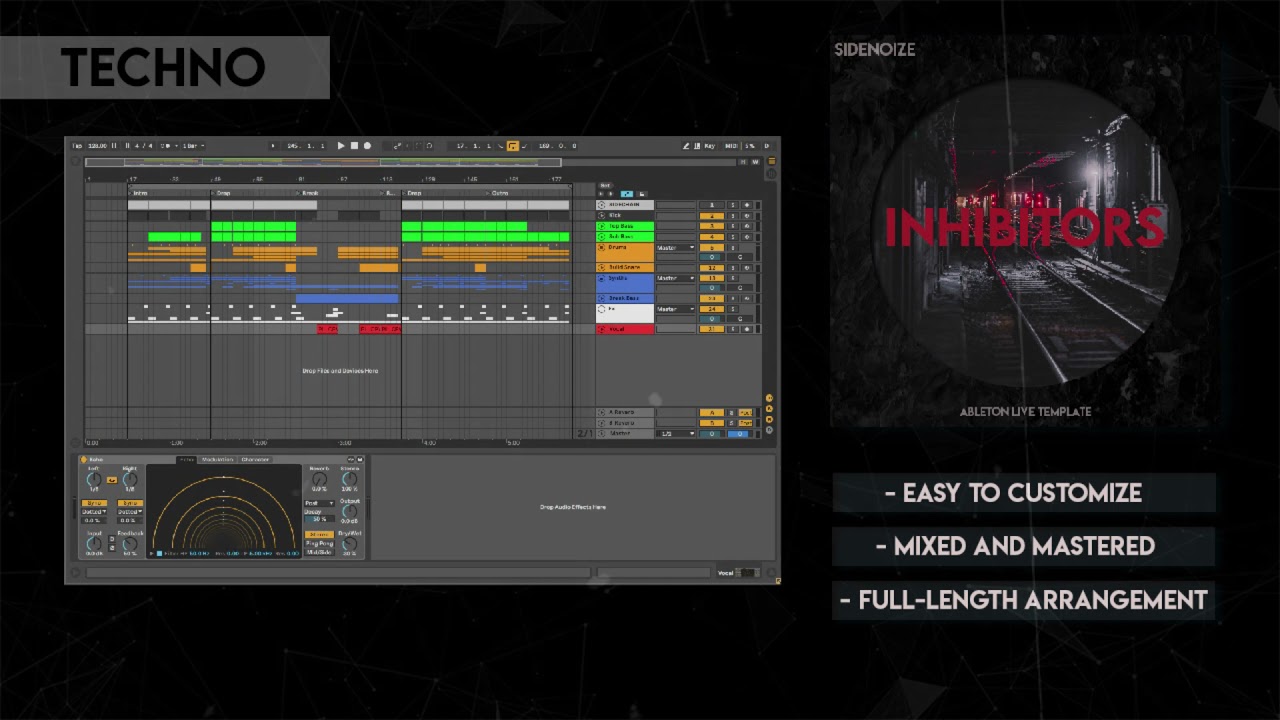Show Track Delay via D button

(769, 430)
